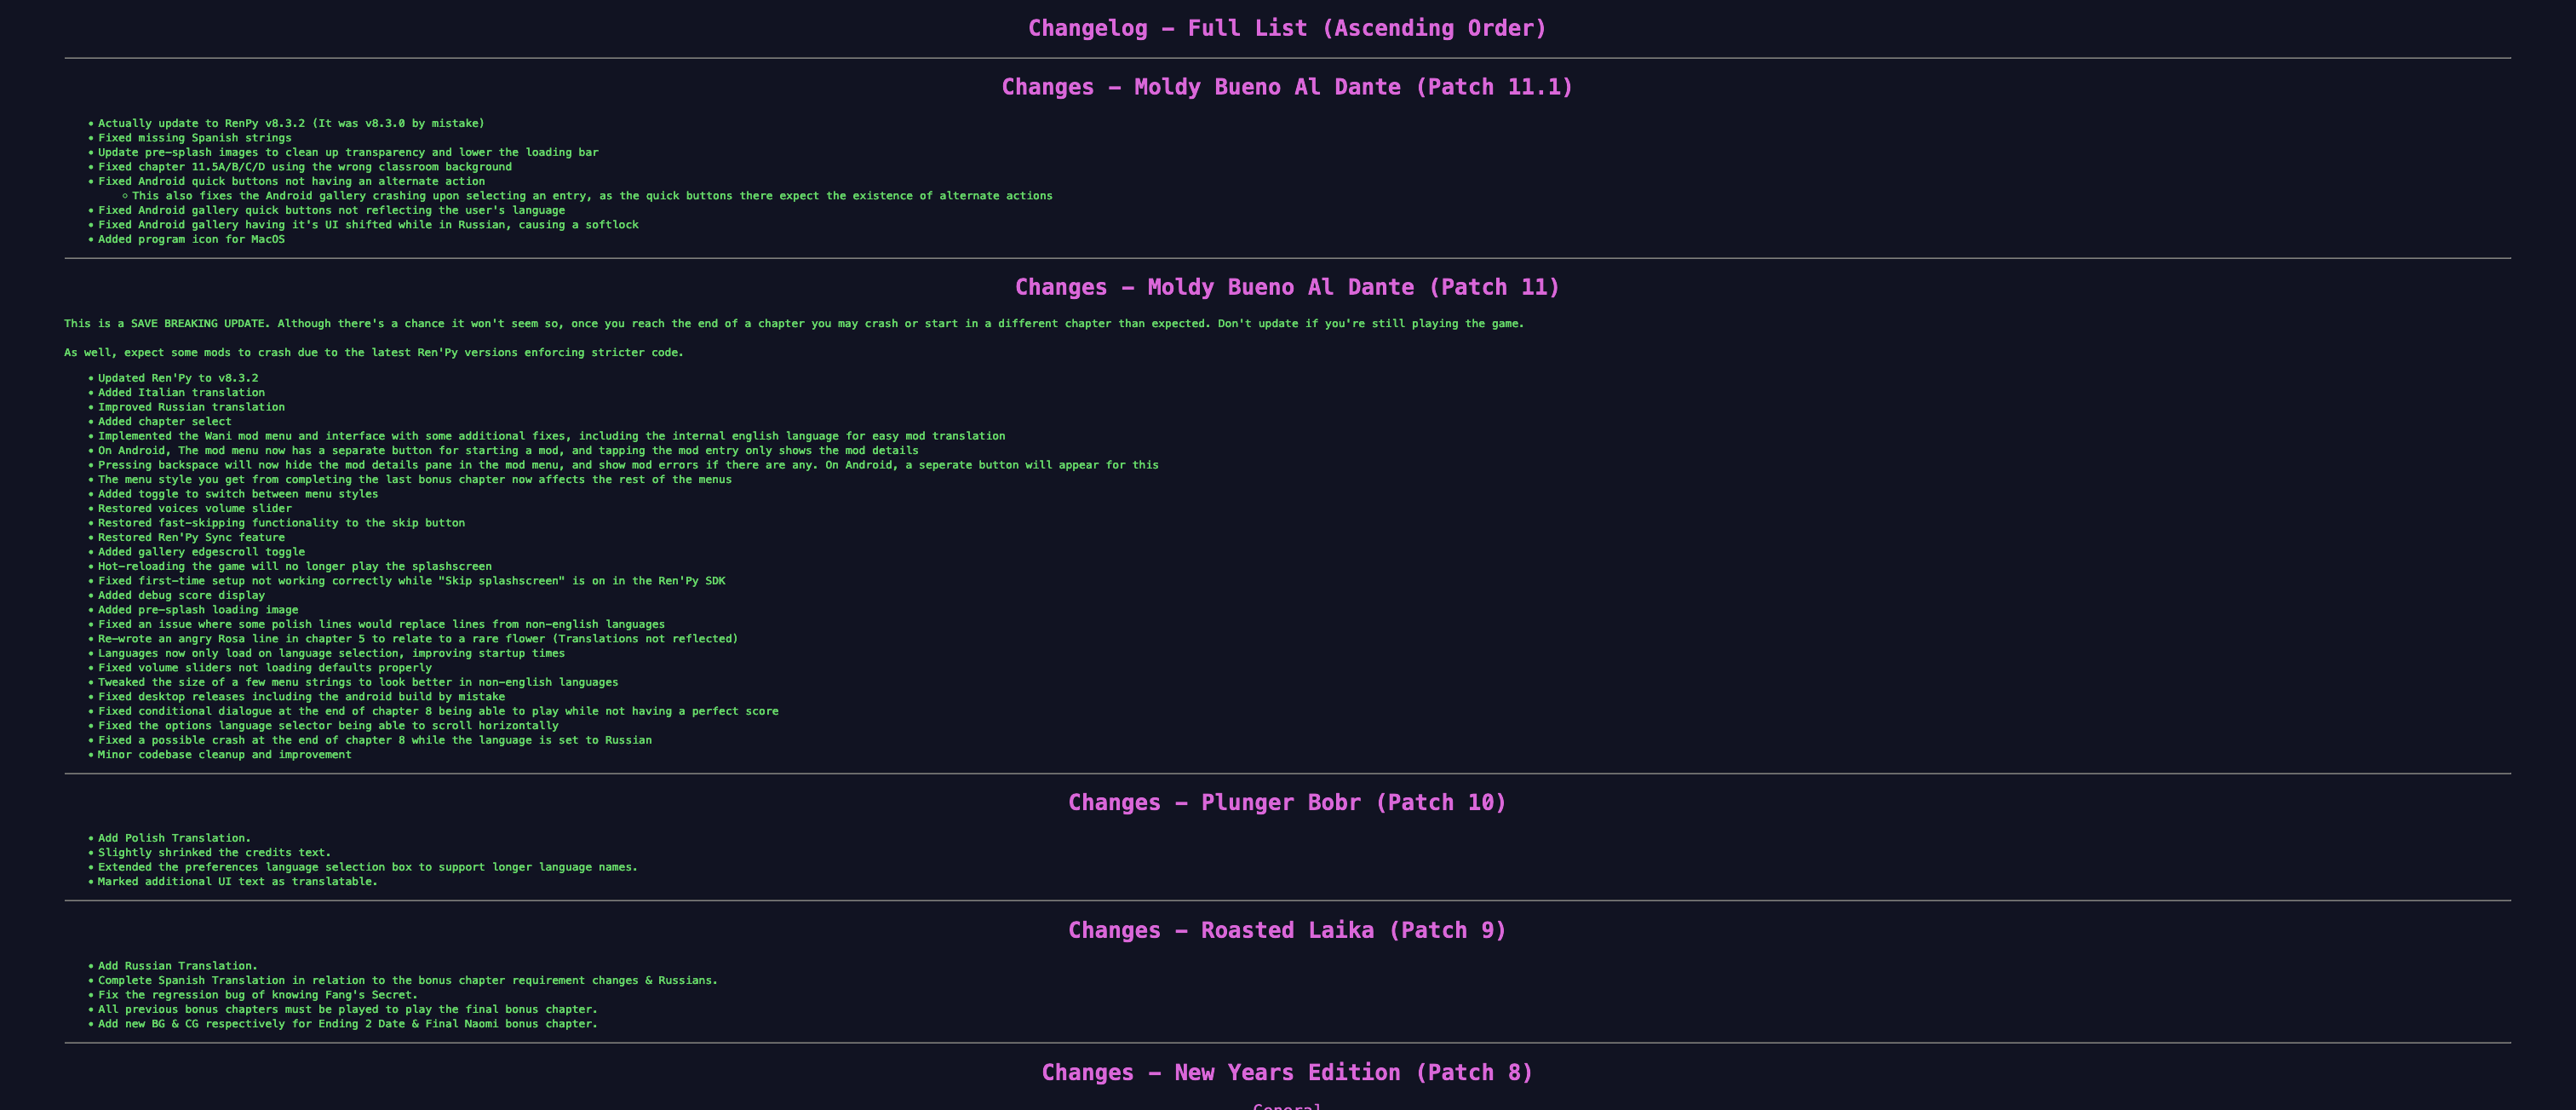Click 'Added gallery edgescroll toggle' entry
Viewport: 2576px width, 1110px height.
click(201, 552)
